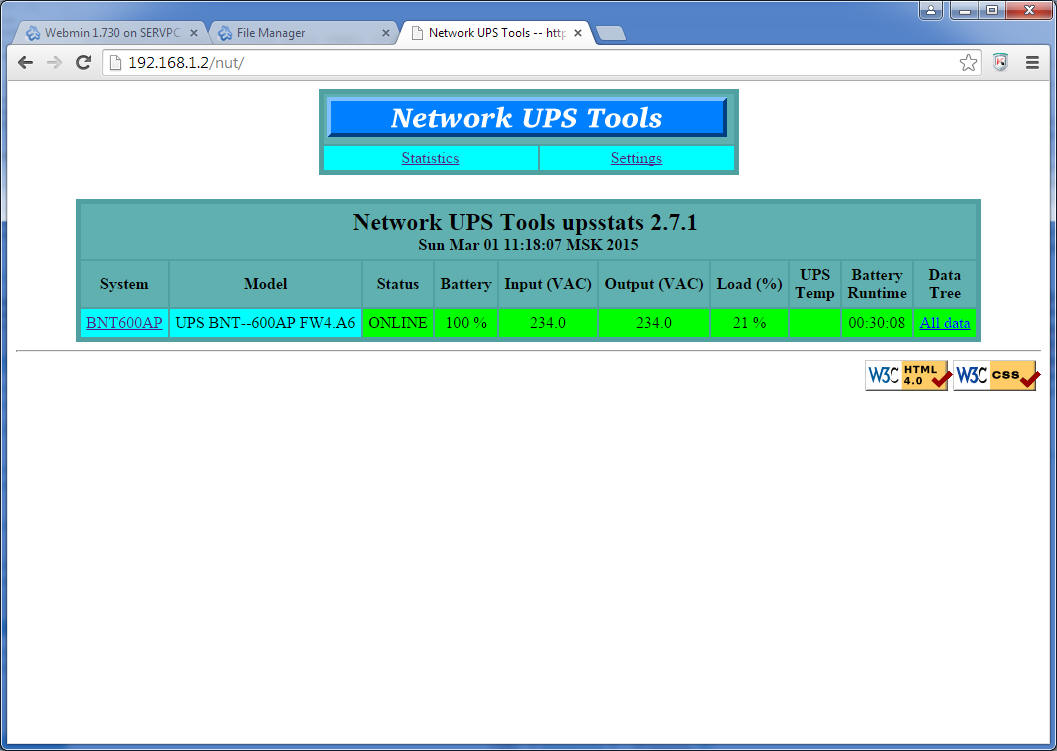Click the W3C HTML 4.0 validation badge

907,376
